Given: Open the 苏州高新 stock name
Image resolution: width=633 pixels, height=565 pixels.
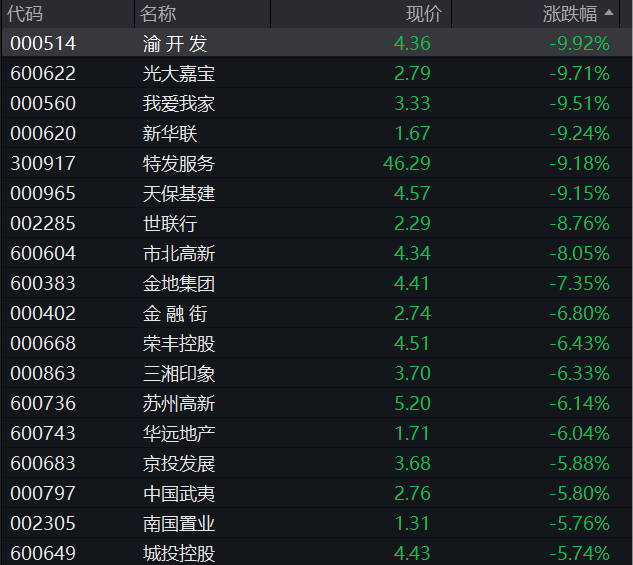Looking at the screenshot, I should [x=179, y=404].
